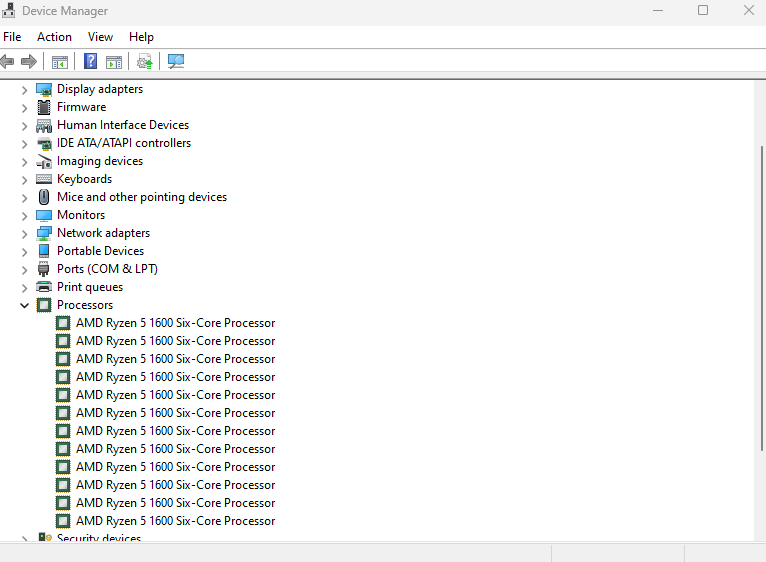Select Mice and other pointing devices
This screenshot has width=766, height=562.
pyautogui.click(x=141, y=197)
